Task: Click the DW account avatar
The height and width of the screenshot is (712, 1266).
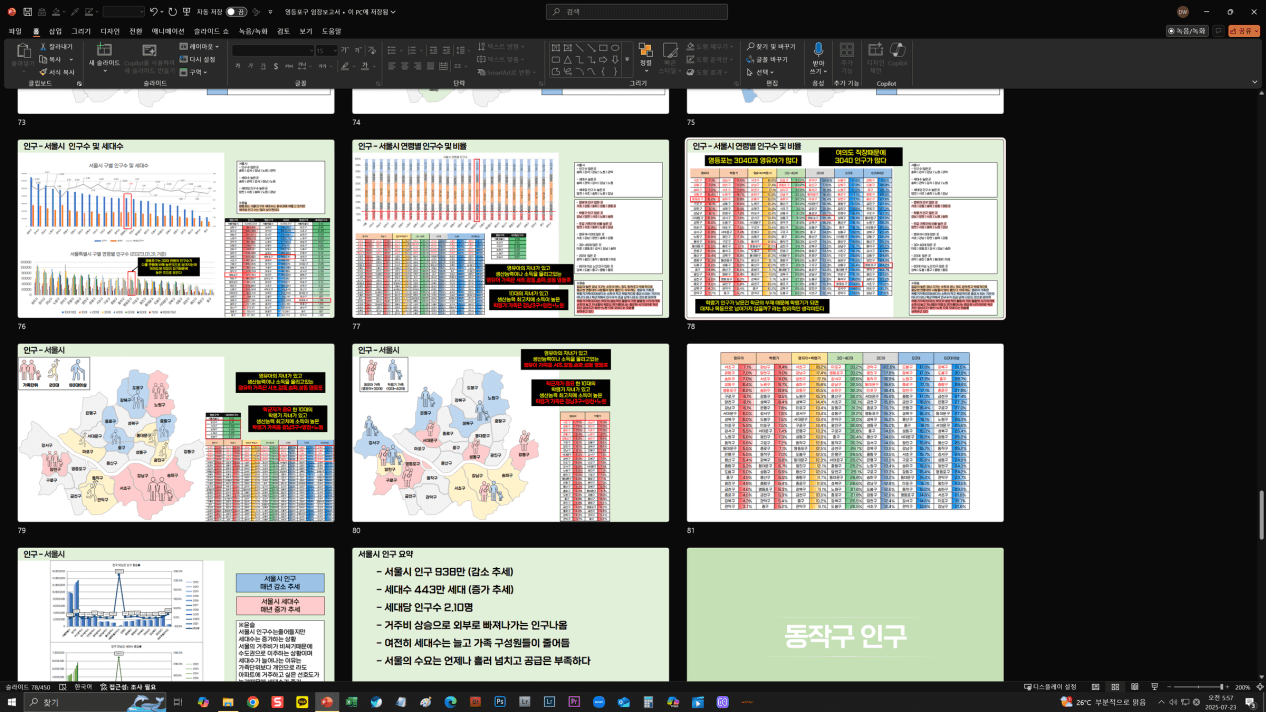Action: click(x=1183, y=12)
